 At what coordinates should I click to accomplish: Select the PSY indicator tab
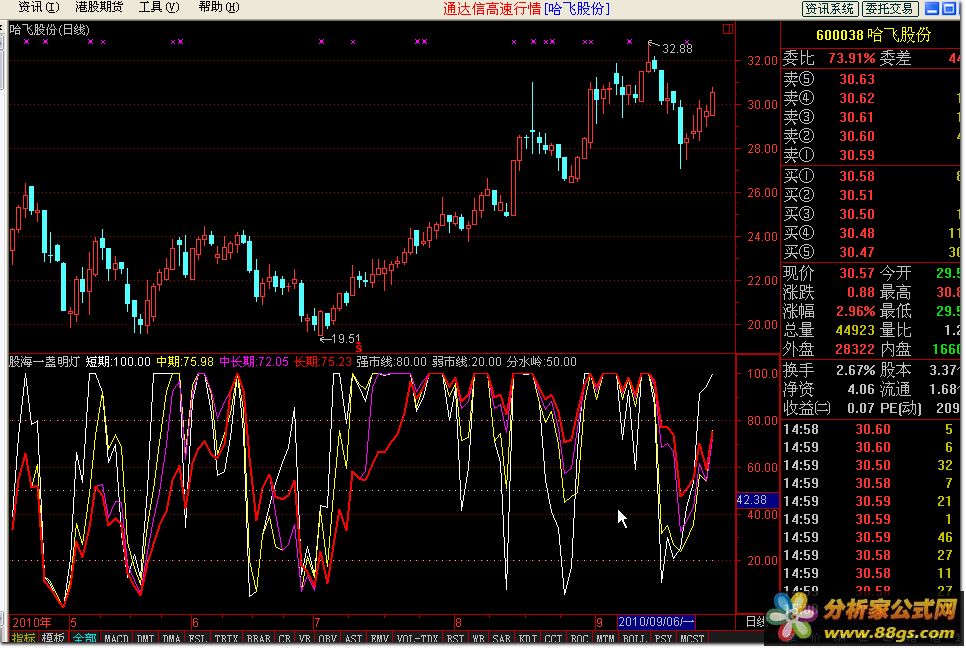[664, 639]
